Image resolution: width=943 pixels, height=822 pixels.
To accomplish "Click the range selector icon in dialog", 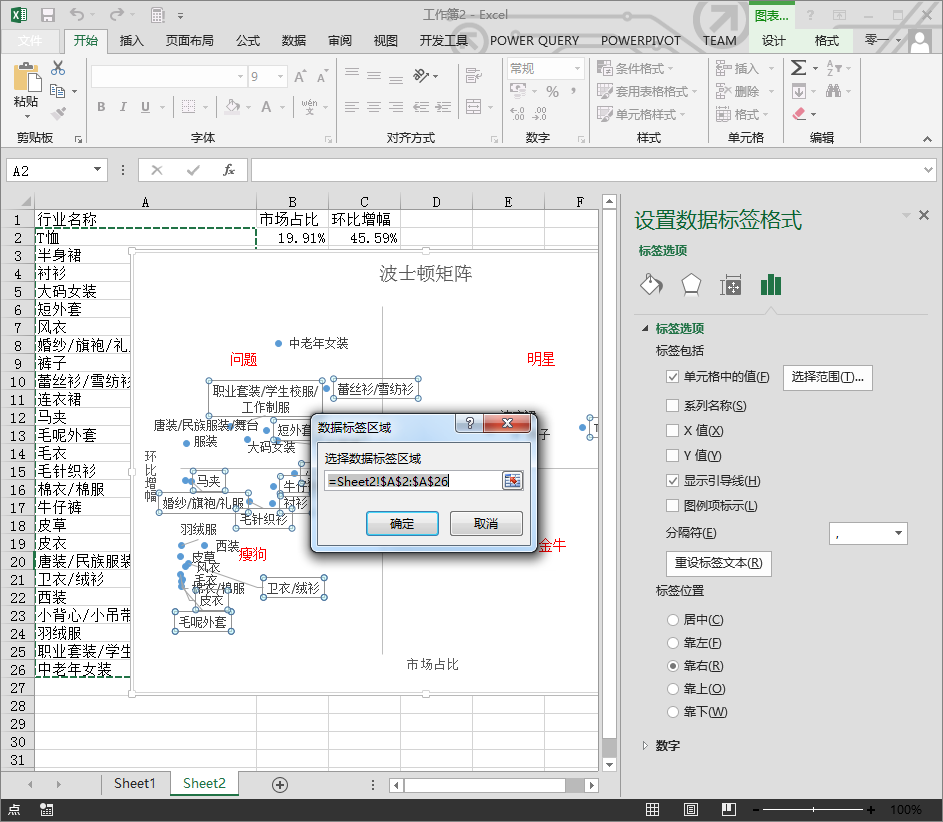I will [512, 481].
